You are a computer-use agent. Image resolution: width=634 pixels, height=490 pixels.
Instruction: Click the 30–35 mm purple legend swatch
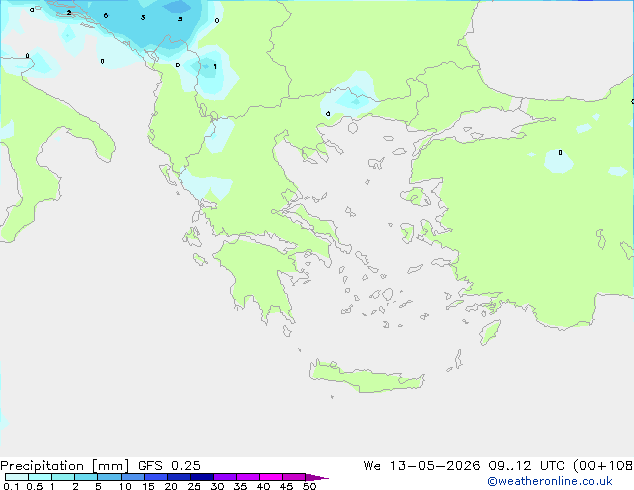224,477
